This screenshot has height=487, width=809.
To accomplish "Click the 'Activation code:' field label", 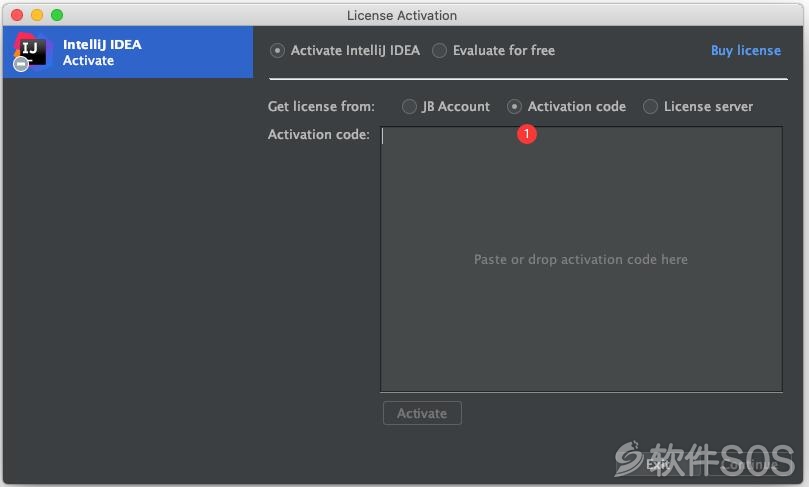I will (319, 134).
